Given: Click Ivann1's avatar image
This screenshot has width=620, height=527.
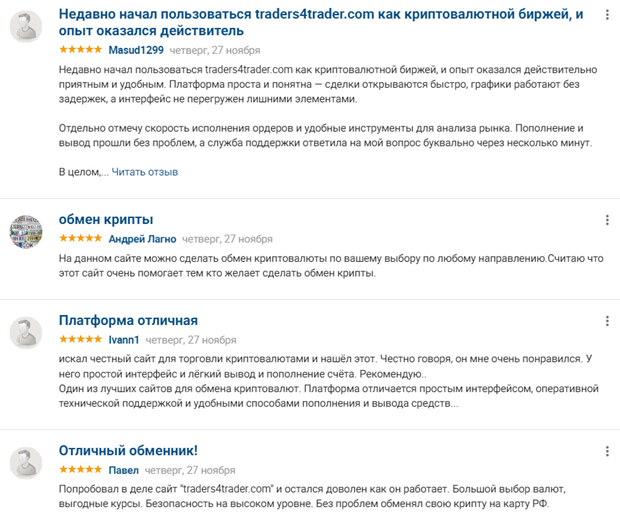Looking at the screenshot, I should [x=26, y=331].
